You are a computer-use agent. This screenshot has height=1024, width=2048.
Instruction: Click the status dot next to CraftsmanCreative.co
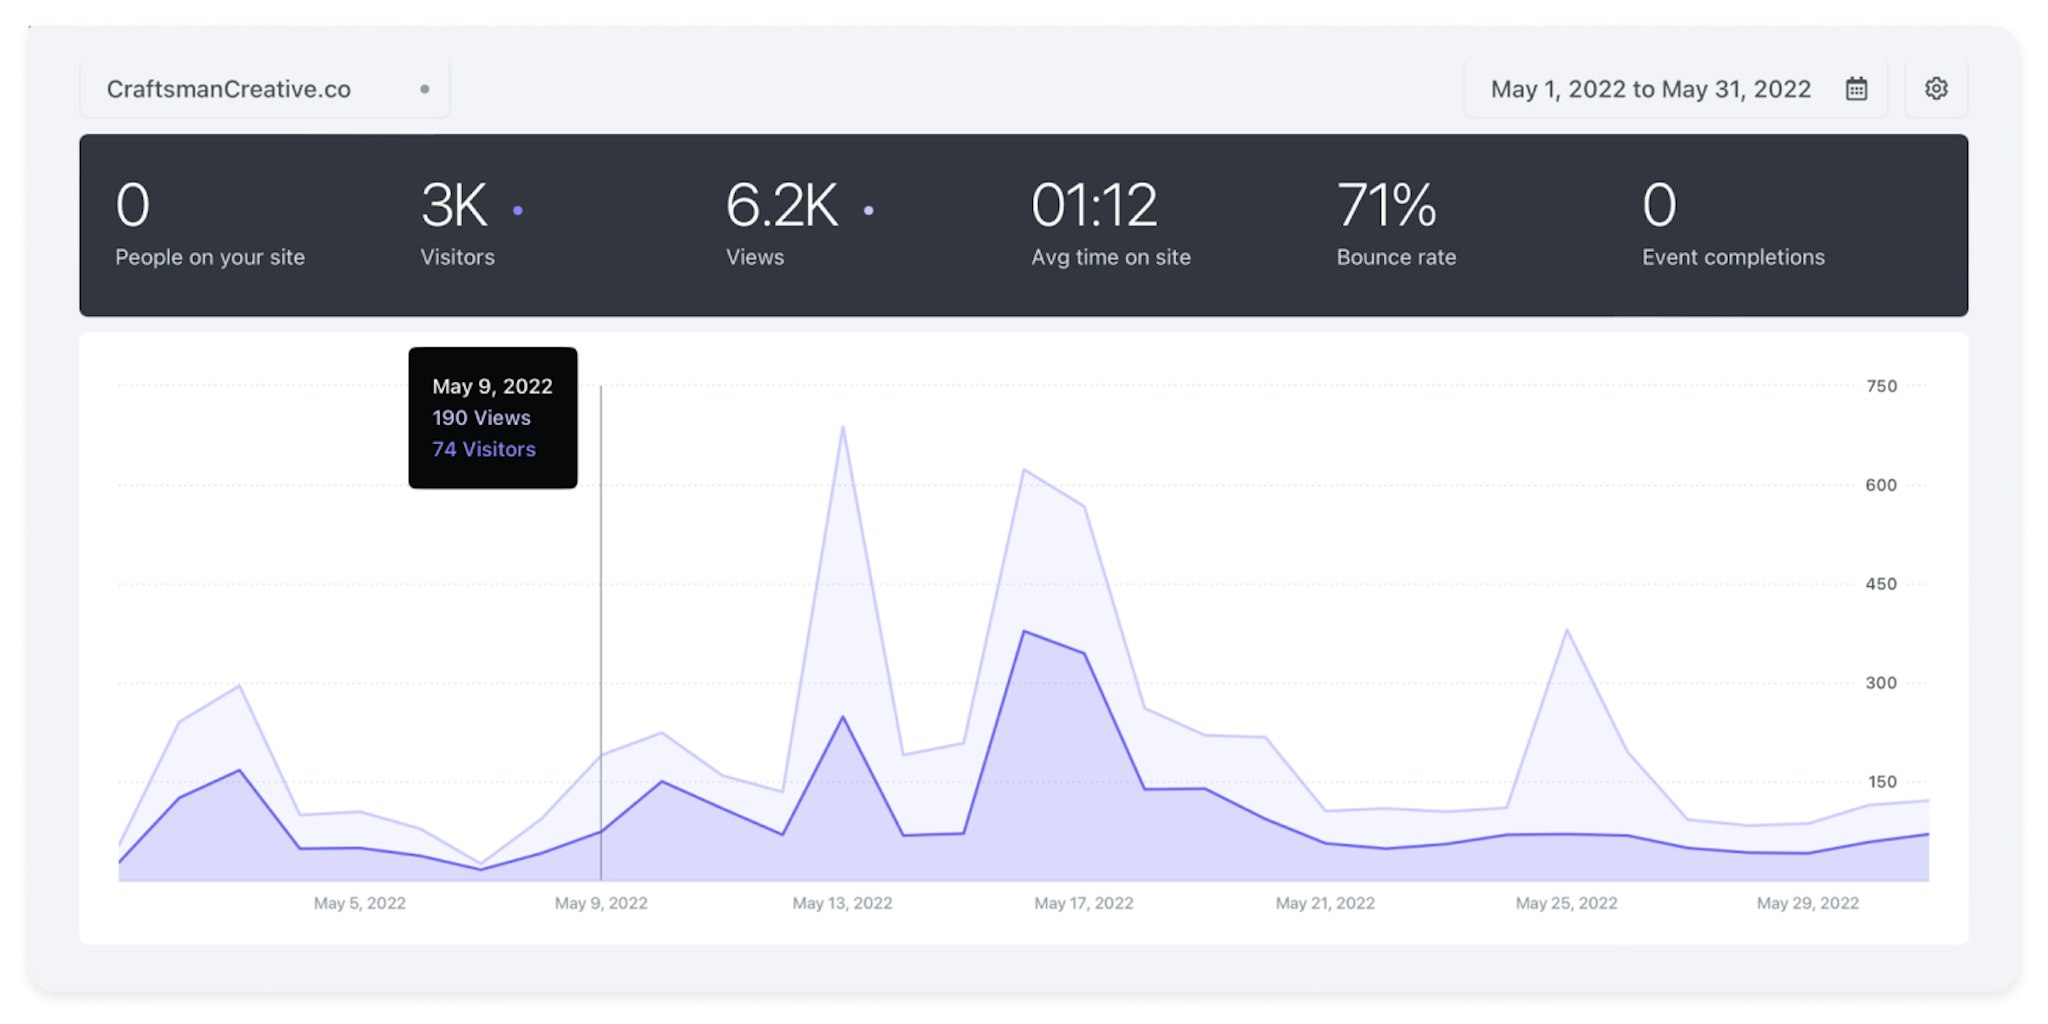[x=424, y=89]
